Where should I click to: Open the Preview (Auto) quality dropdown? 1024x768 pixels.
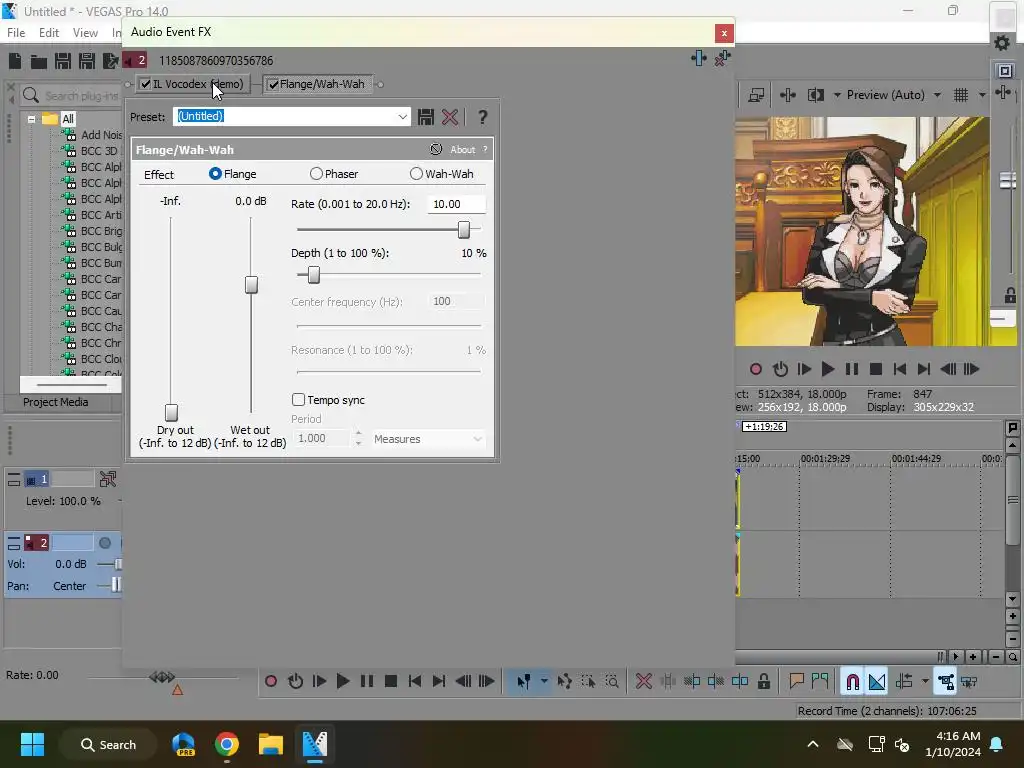[x=937, y=95]
